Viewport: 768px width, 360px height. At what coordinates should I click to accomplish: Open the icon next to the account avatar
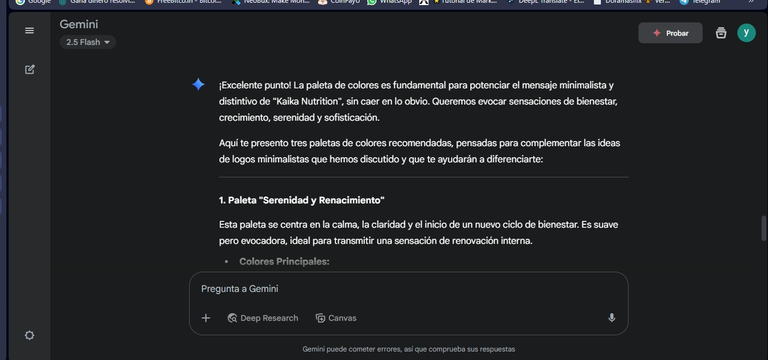pos(721,33)
